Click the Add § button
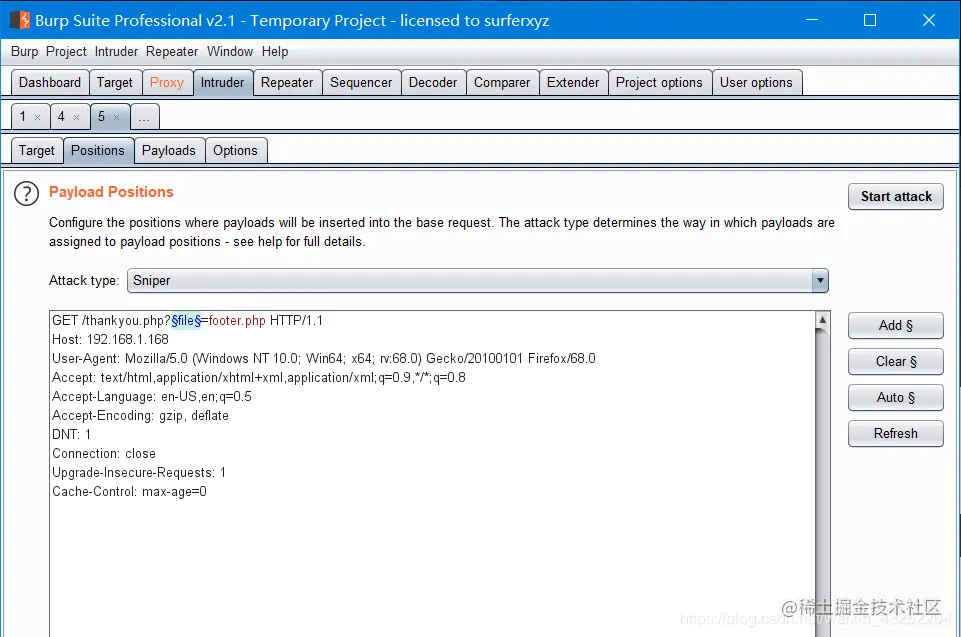961x637 pixels. 895,326
